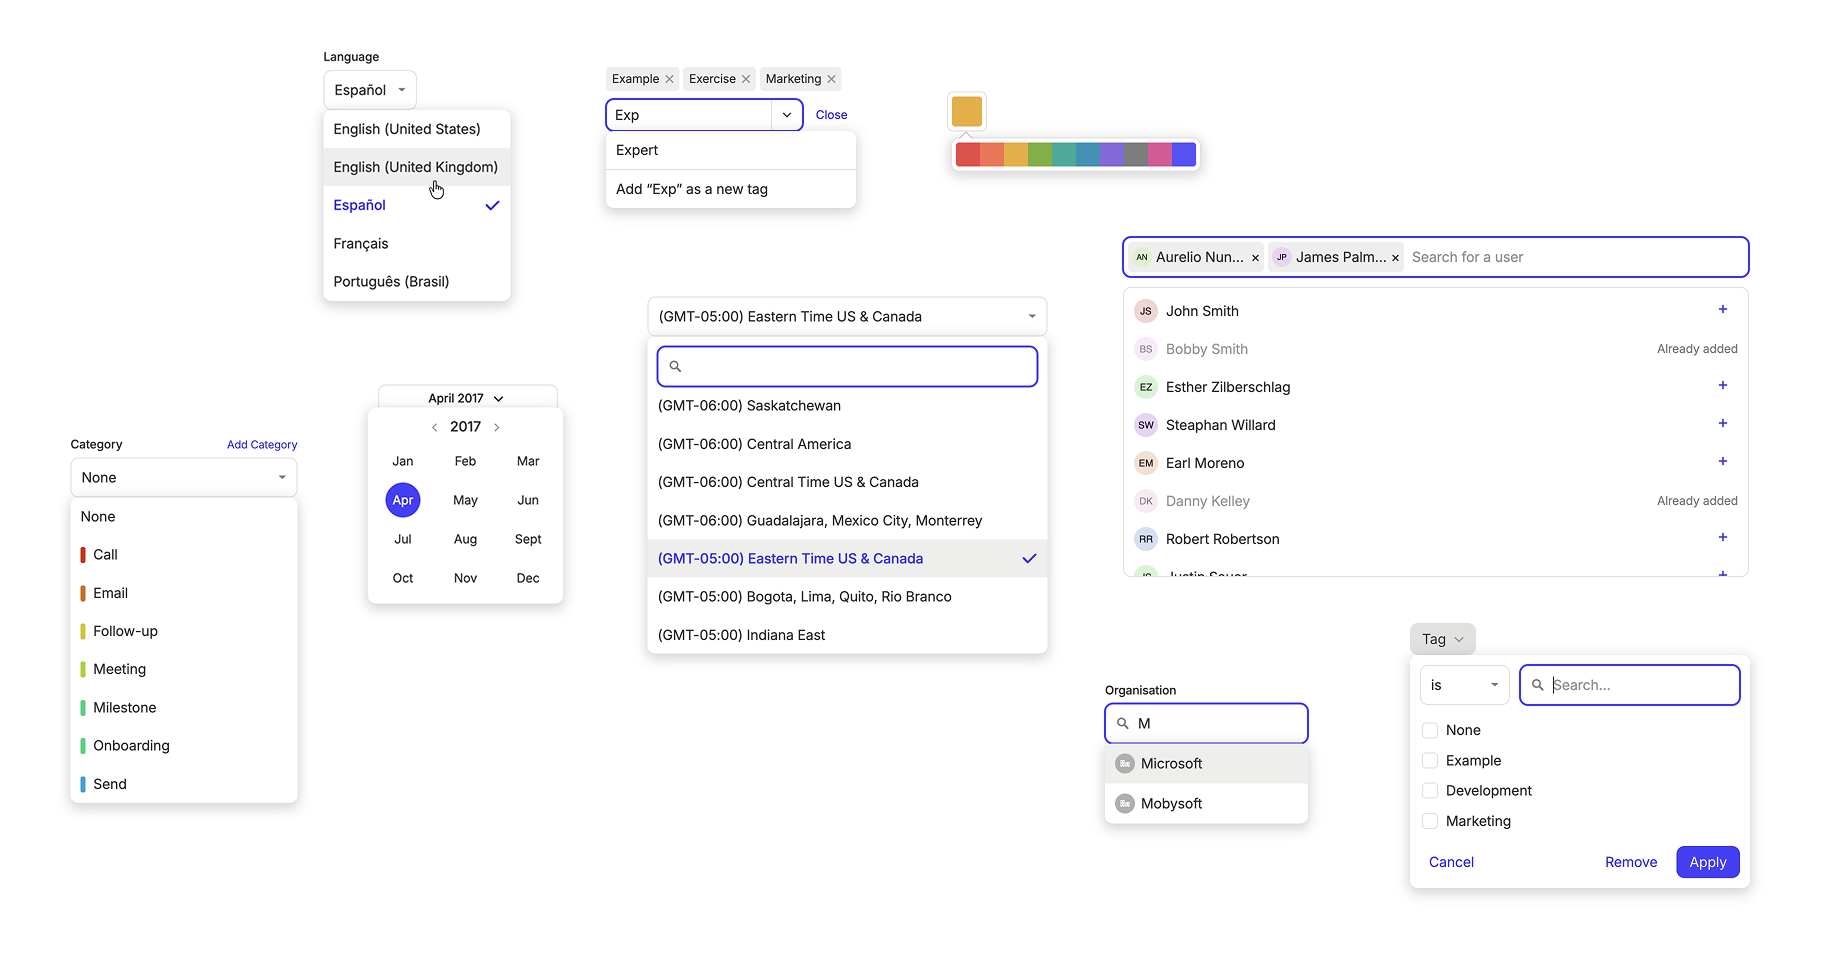
Task: Add Esther Zilberschlag with plus icon
Action: click(x=1723, y=386)
